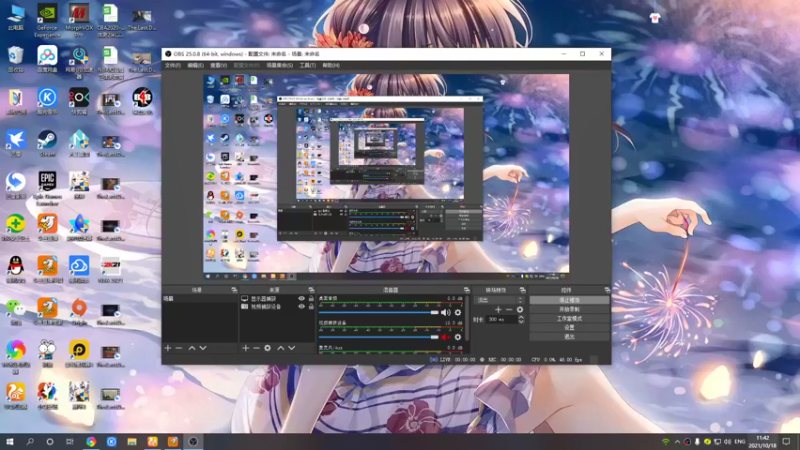800x450 pixels.
Task: Open the Origin desktop shortcut
Action: [79, 311]
